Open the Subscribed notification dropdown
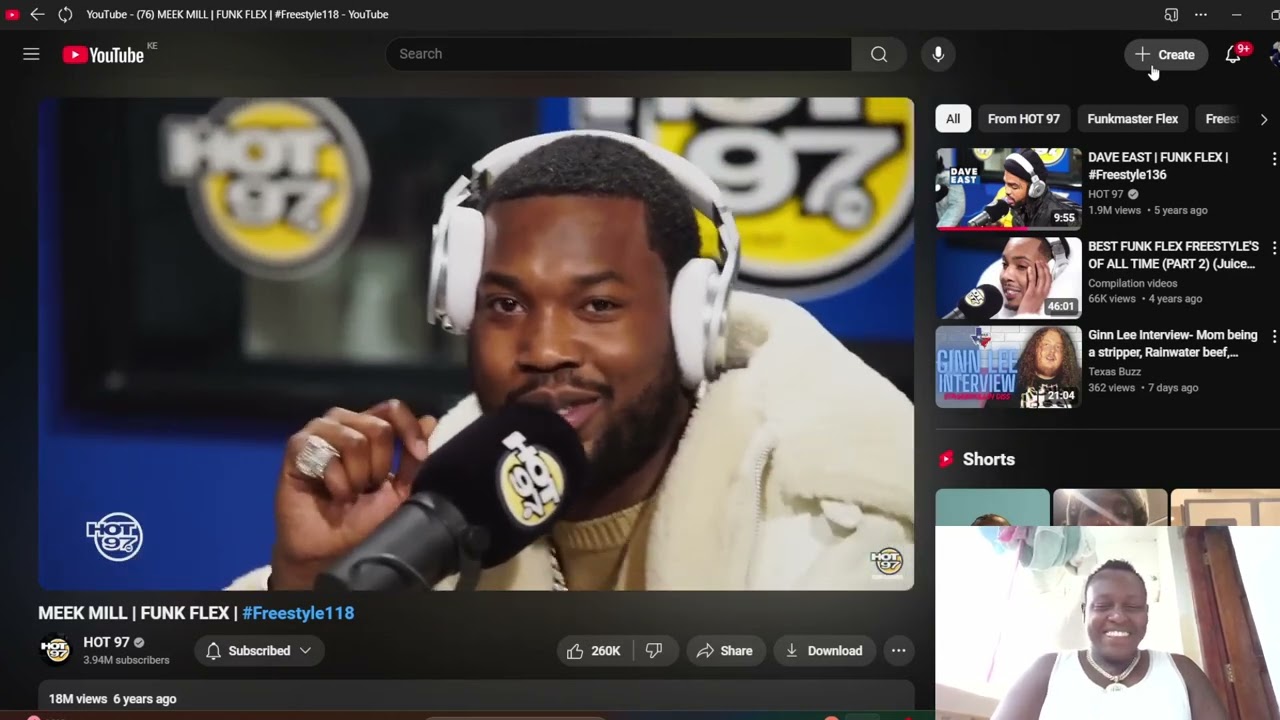The width and height of the screenshot is (1280, 720). point(259,651)
